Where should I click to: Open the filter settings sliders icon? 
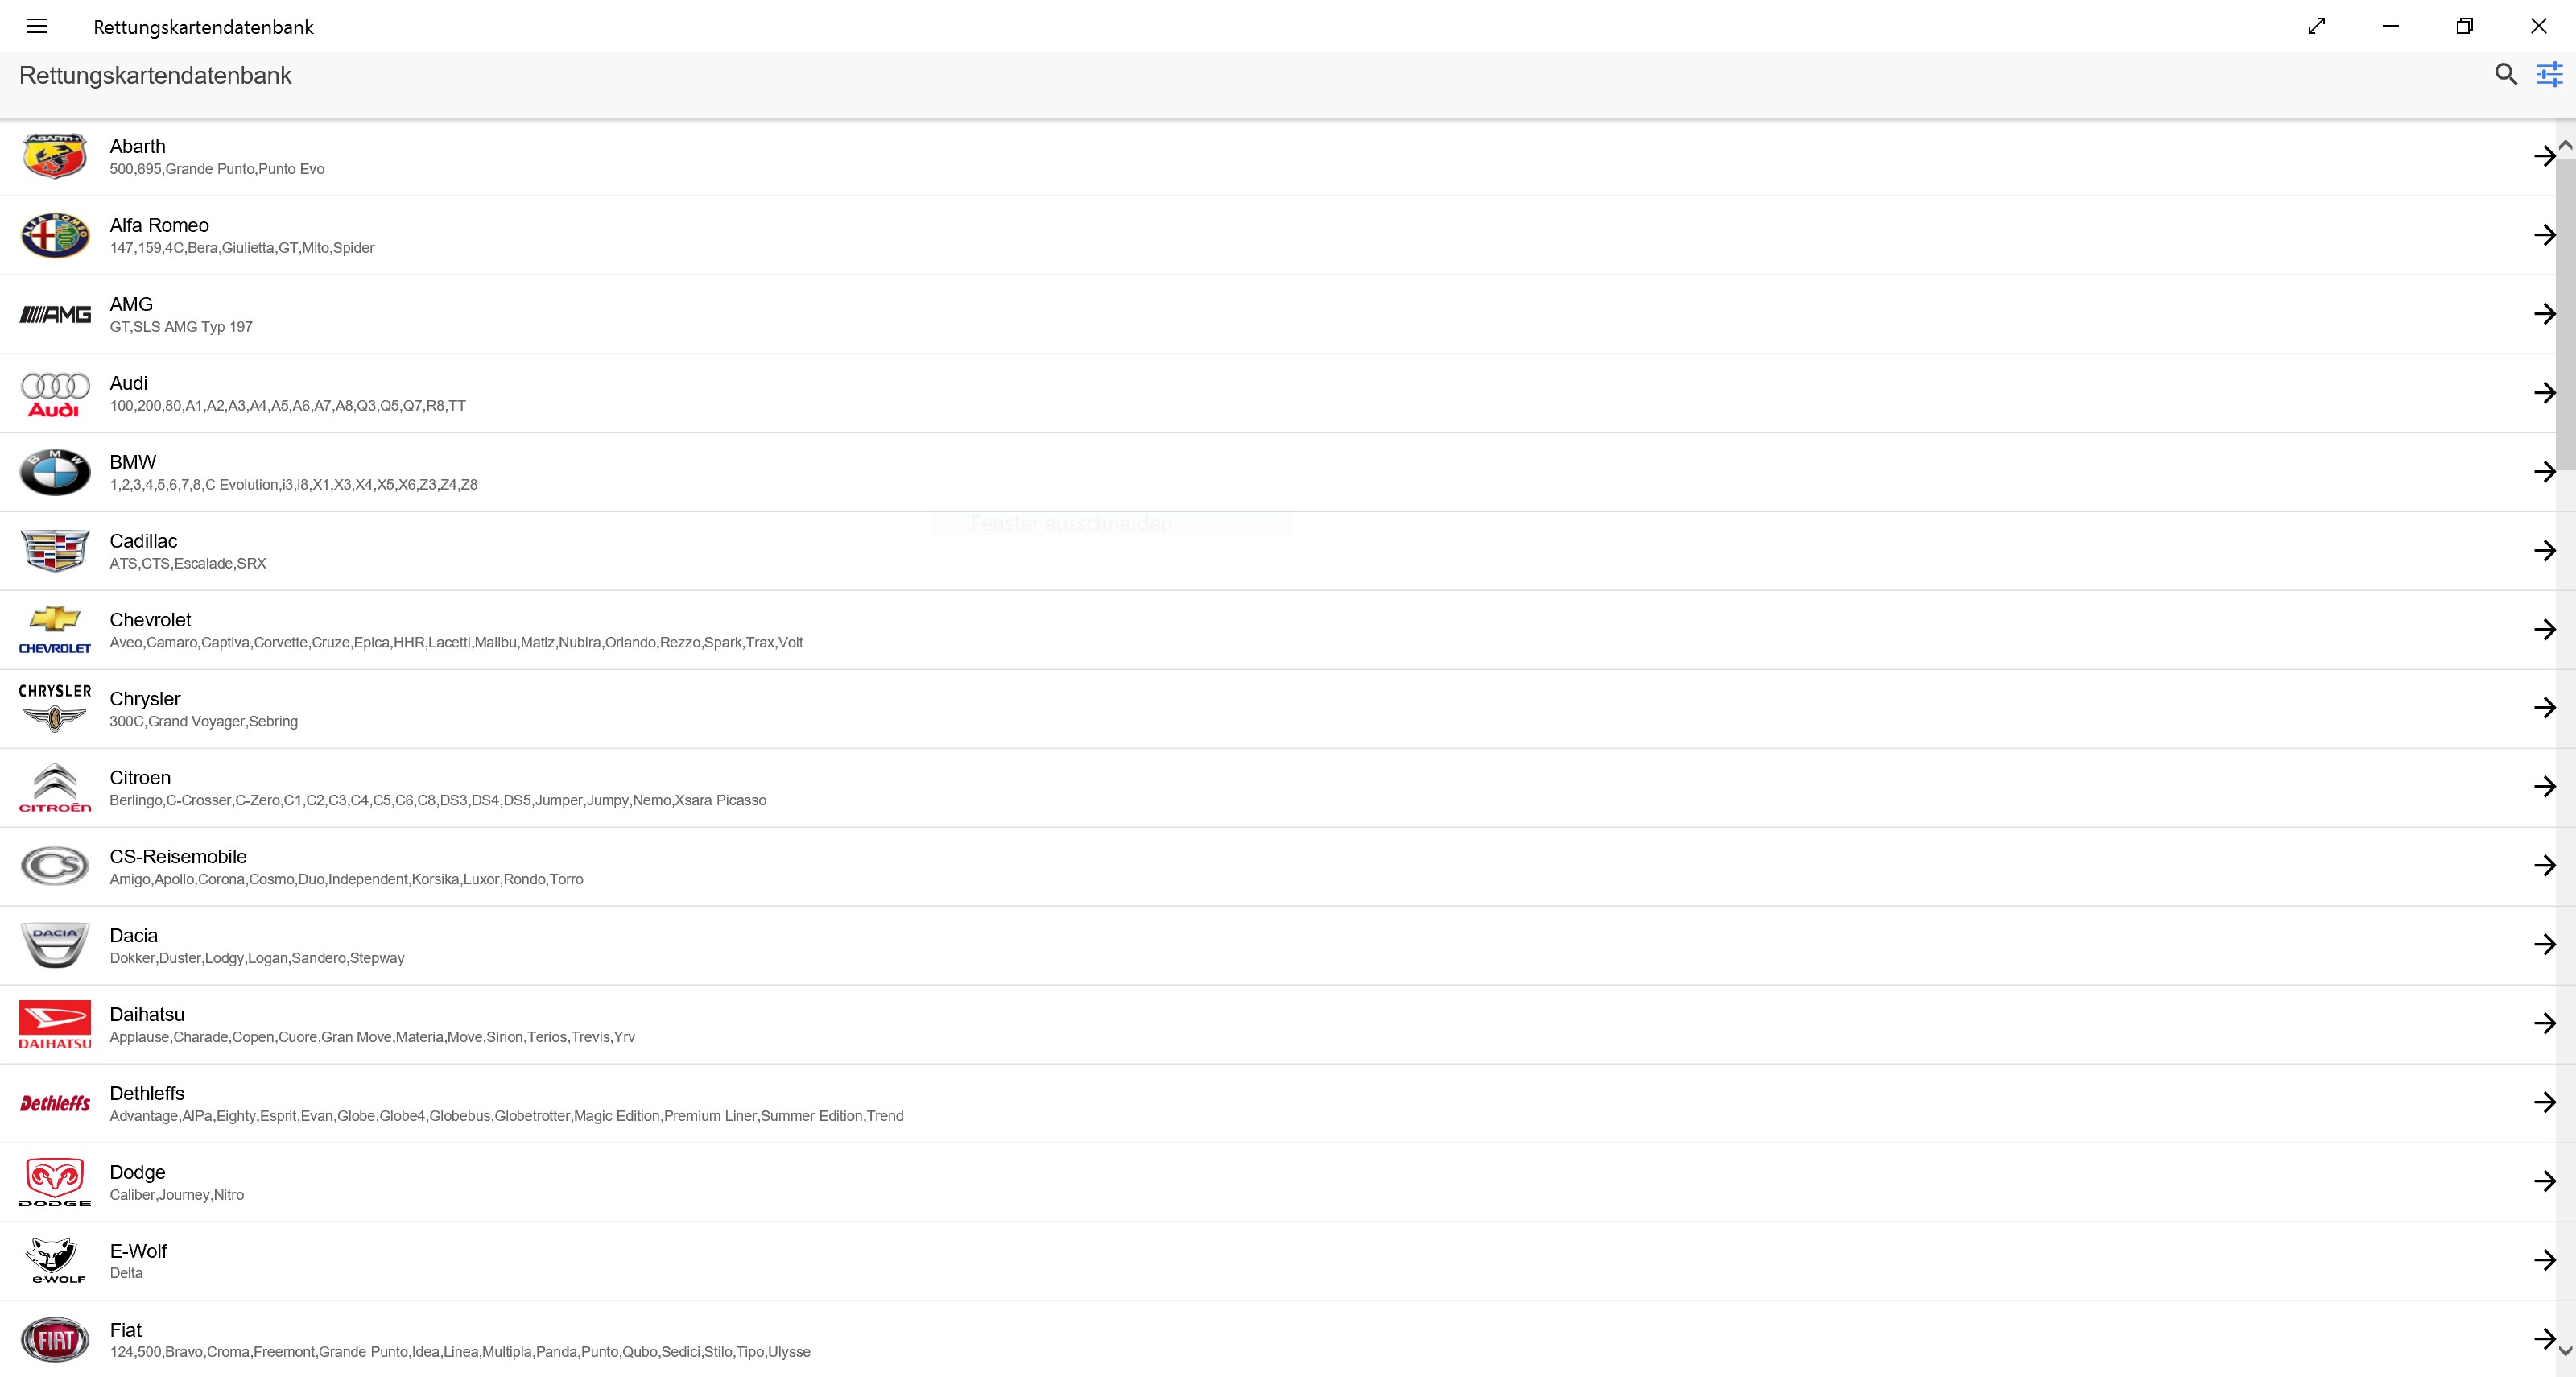[x=2549, y=74]
